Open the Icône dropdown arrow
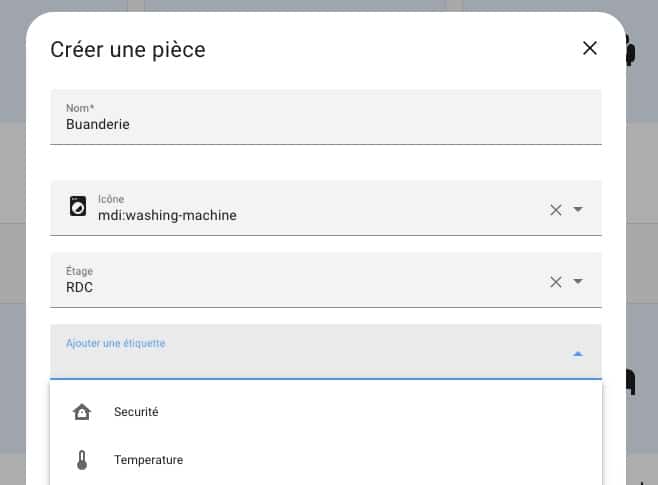 [578, 209]
